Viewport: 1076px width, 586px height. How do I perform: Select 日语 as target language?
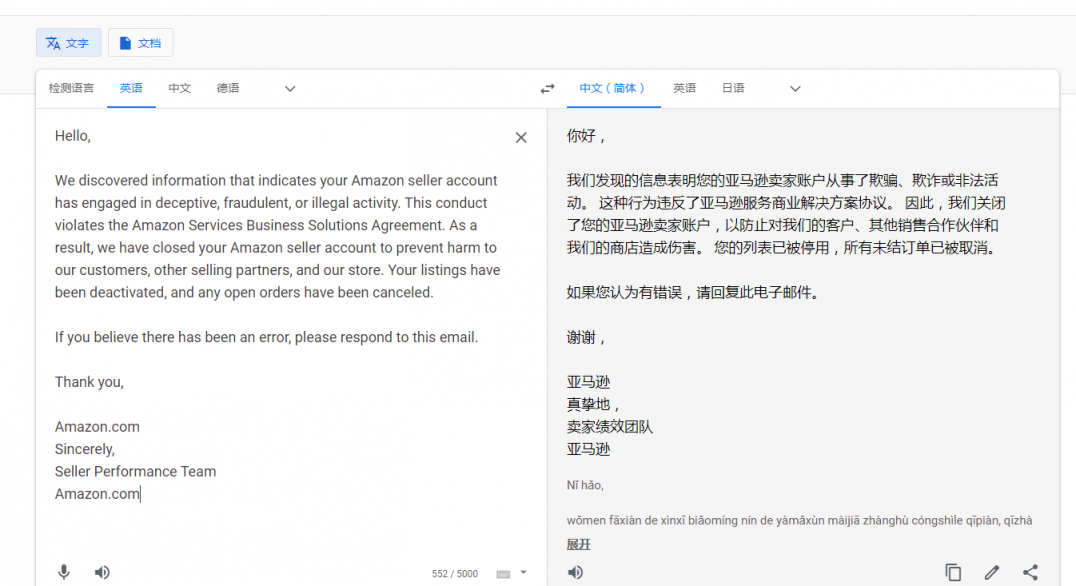pos(733,88)
